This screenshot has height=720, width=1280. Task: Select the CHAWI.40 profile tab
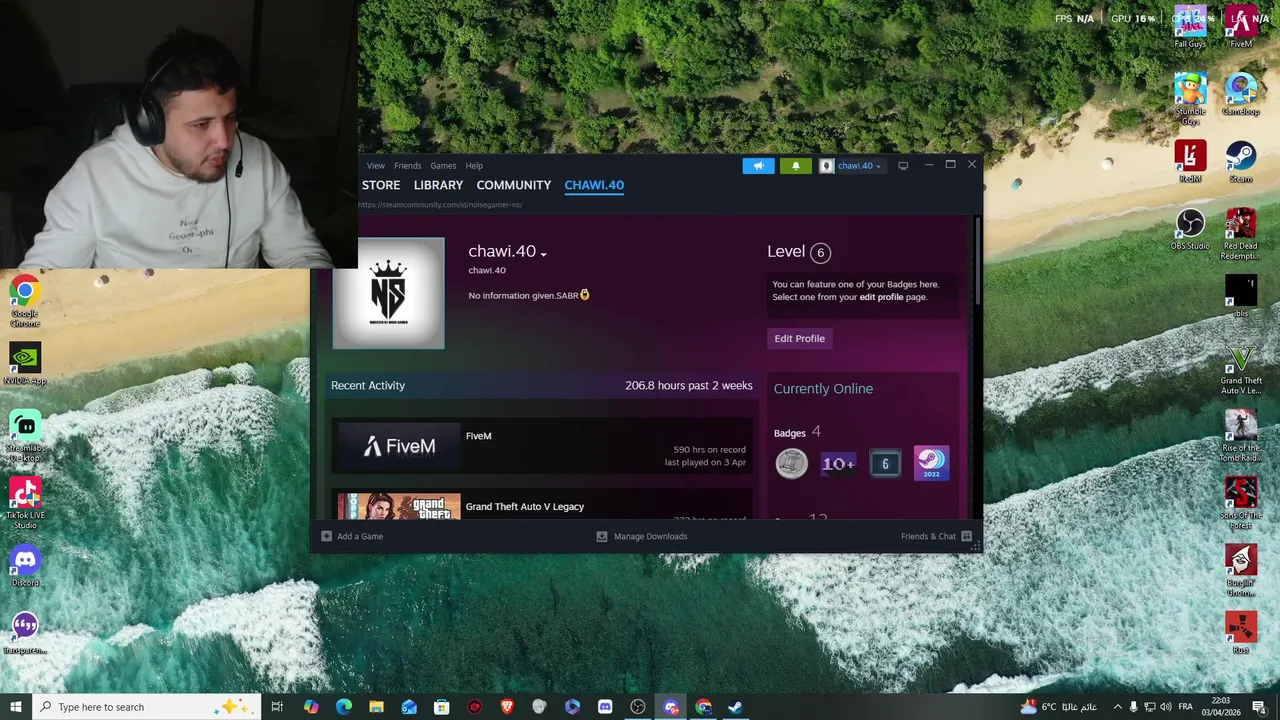594,185
